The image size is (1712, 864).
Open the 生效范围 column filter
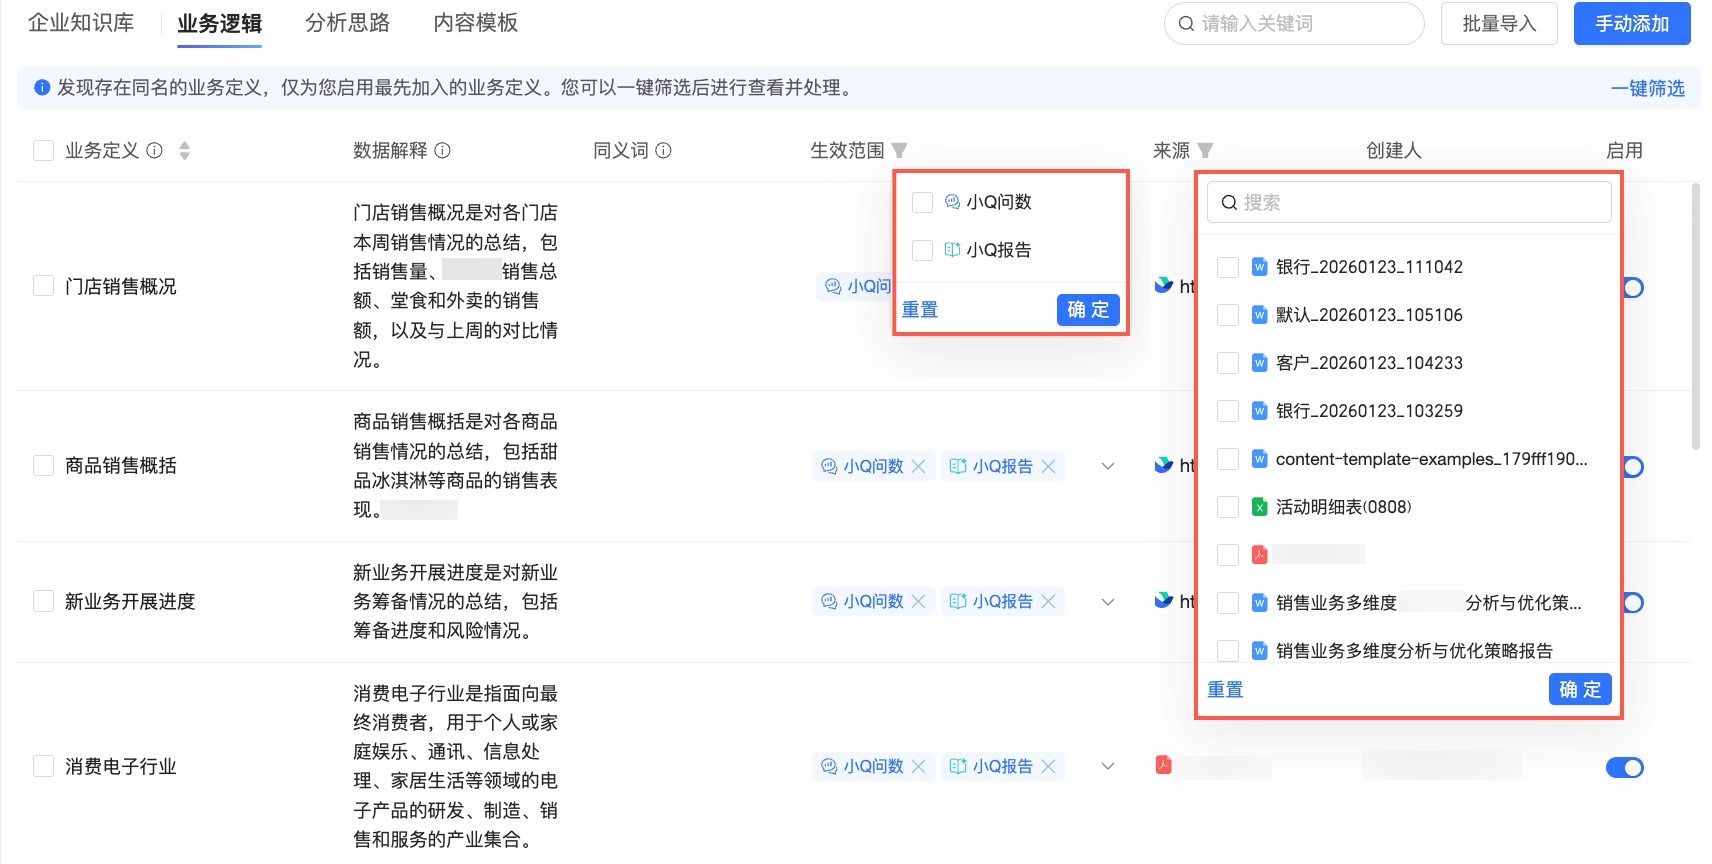(x=899, y=150)
